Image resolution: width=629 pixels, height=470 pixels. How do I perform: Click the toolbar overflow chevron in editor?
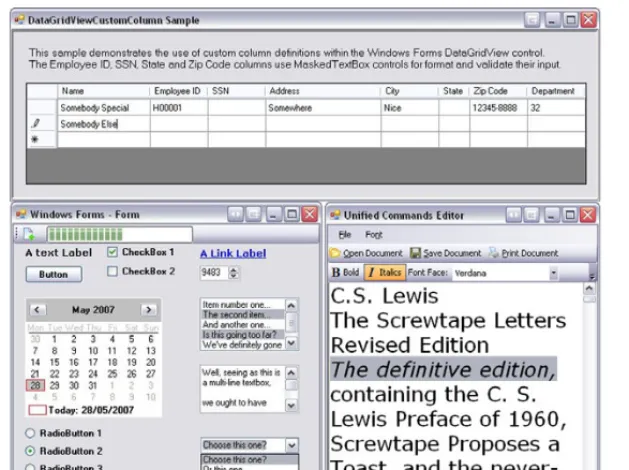pos(592,275)
